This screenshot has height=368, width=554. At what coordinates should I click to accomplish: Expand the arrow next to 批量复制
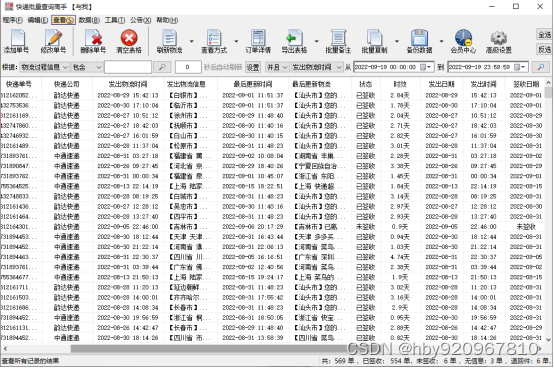(x=396, y=41)
